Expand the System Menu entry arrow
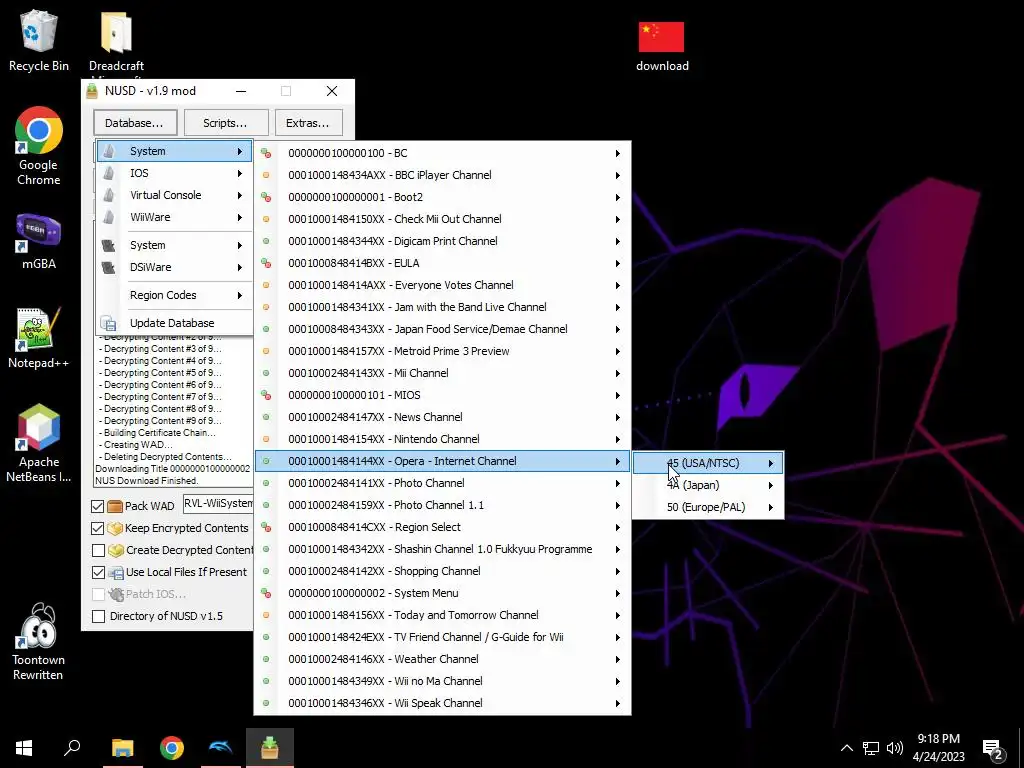The width and height of the screenshot is (1024, 768). (617, 594)
